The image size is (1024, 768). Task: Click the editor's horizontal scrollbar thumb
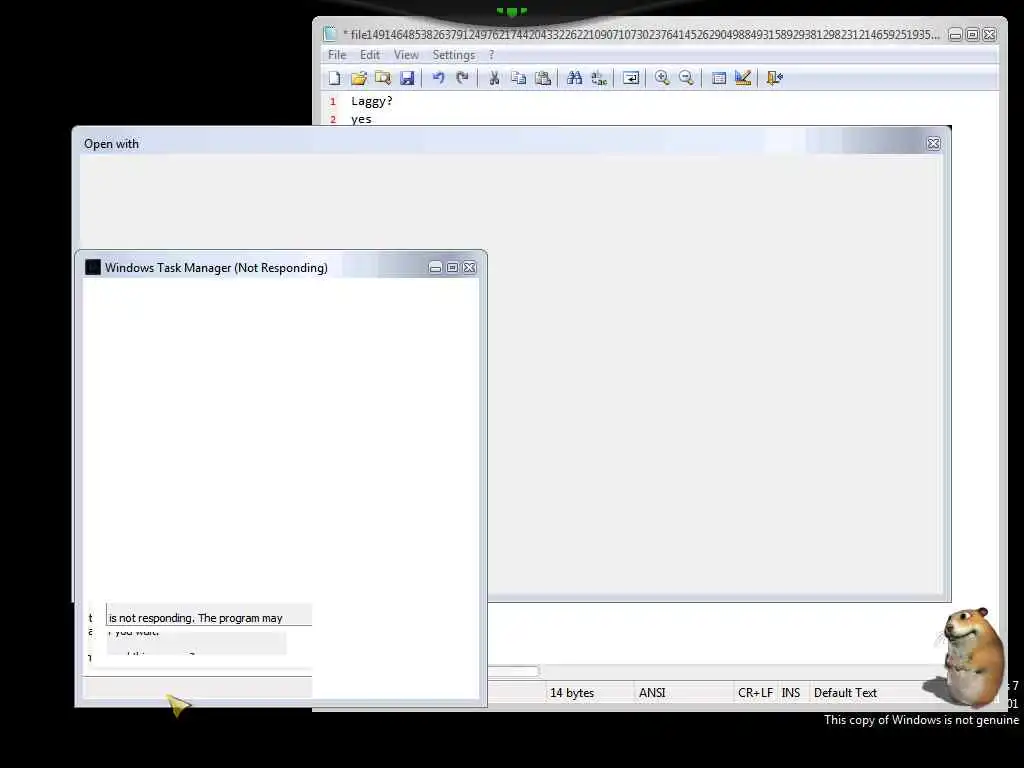click(x=513, y=671)
